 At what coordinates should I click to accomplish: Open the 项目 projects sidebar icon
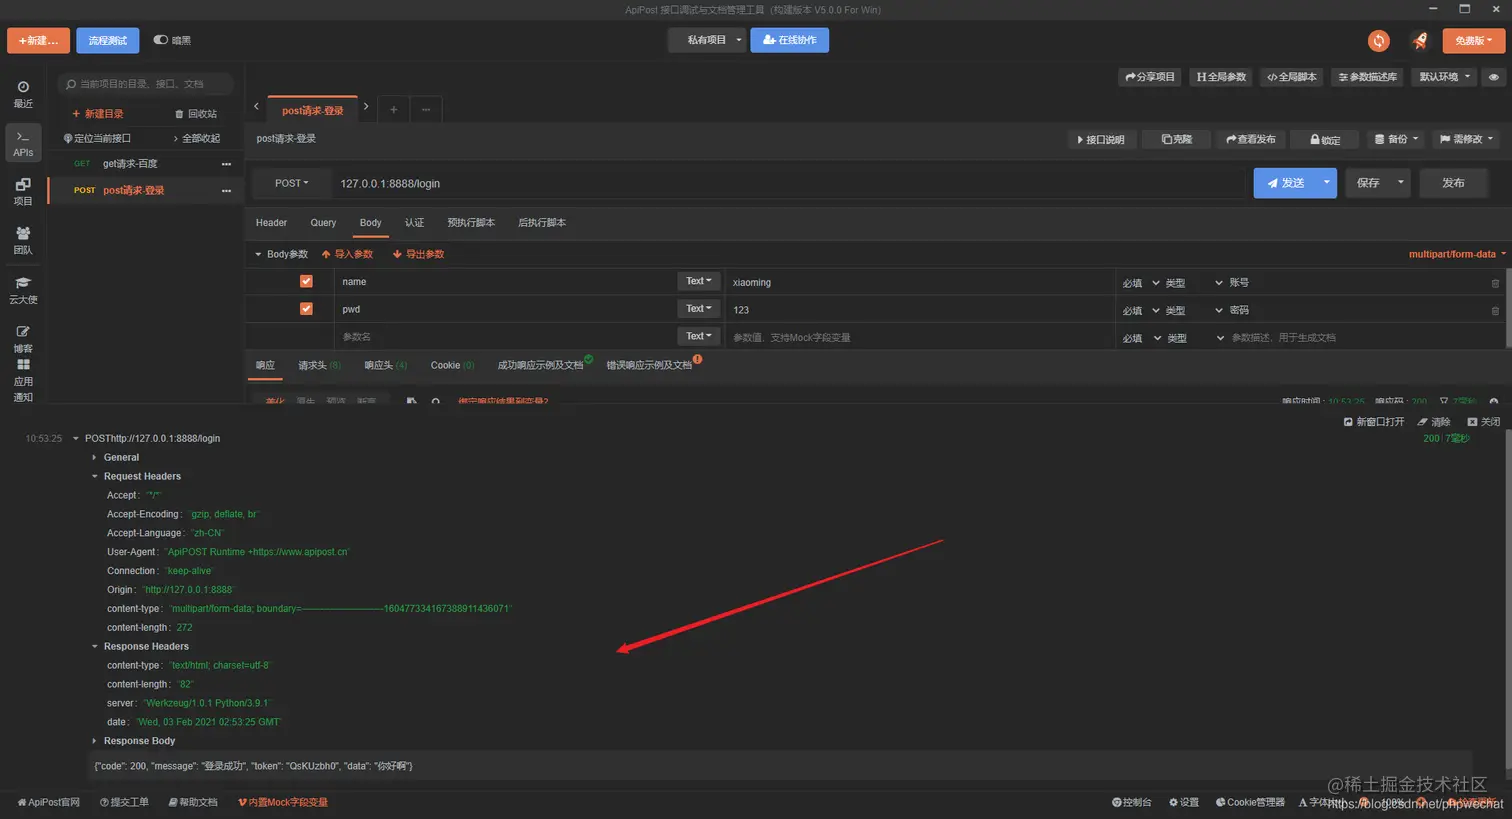[x=23, y=192]
